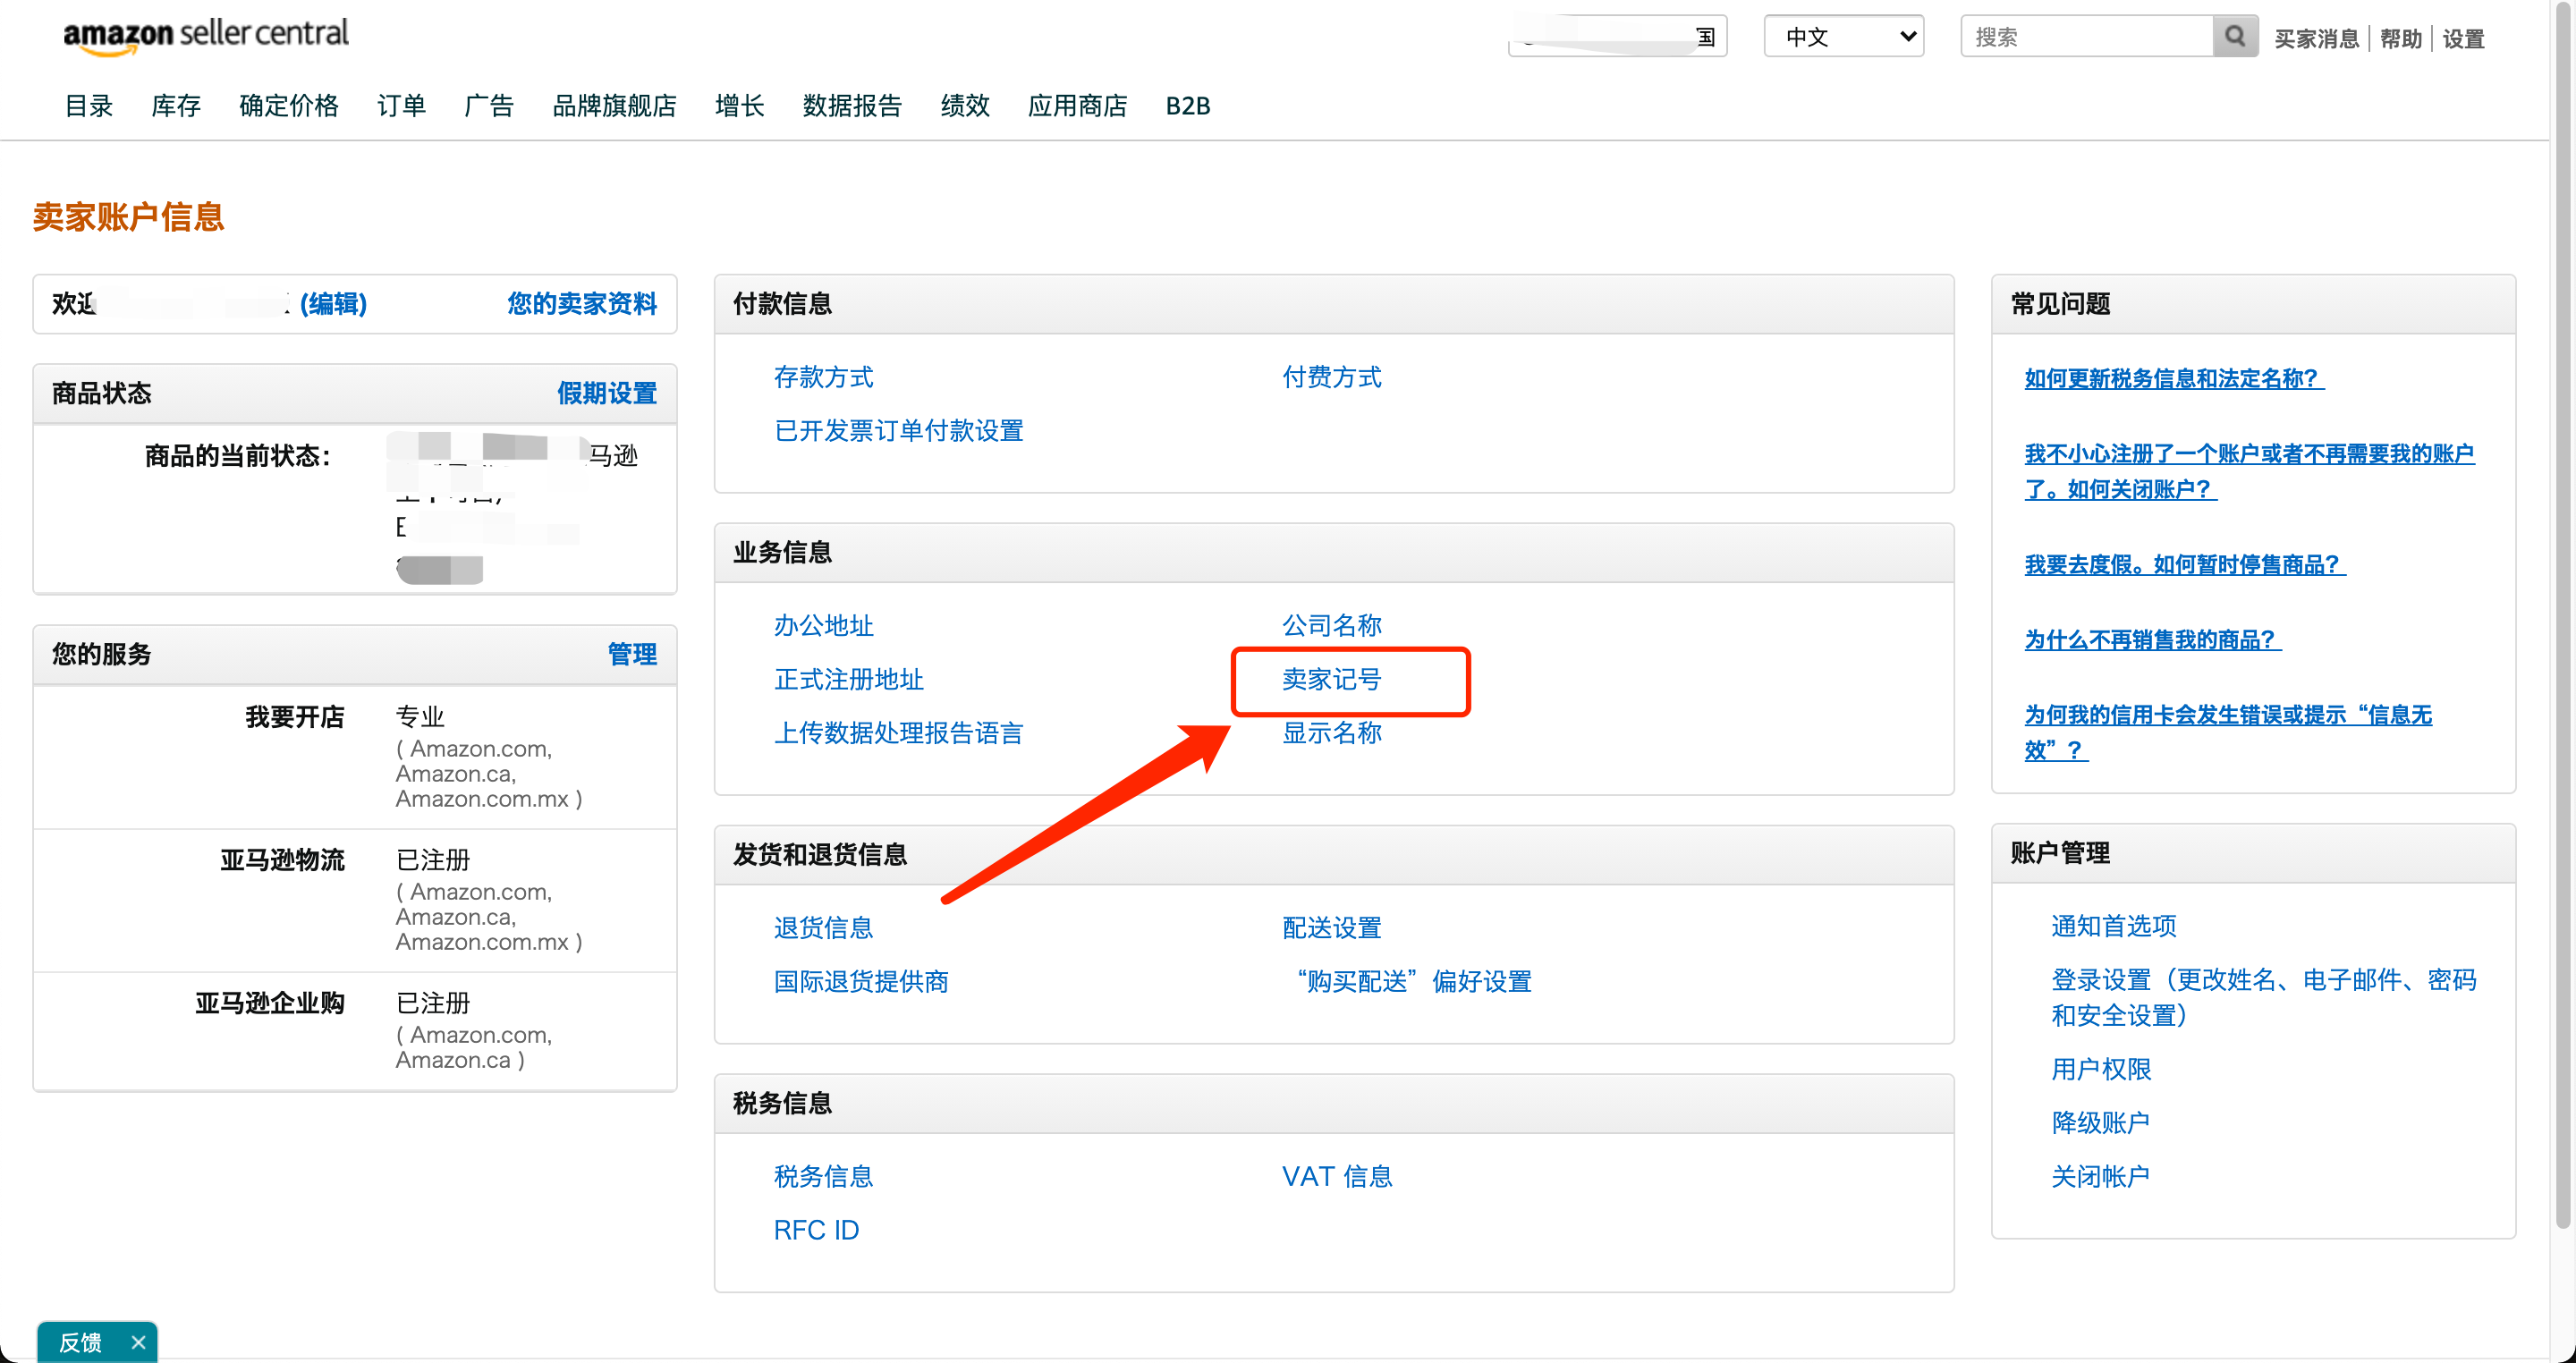
Task: Open the 库存 inventory menu
Action: [x=176, y=106]
